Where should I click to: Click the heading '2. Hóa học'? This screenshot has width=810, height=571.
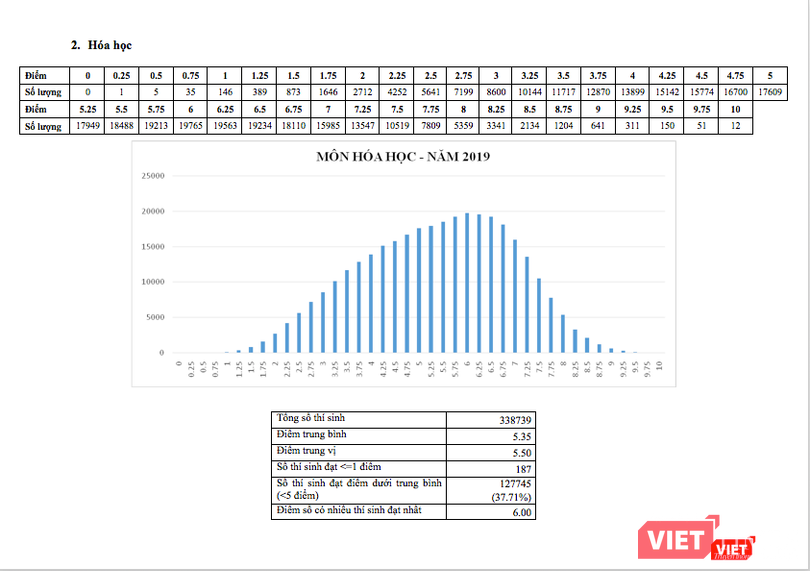click(x=100, y=46)
